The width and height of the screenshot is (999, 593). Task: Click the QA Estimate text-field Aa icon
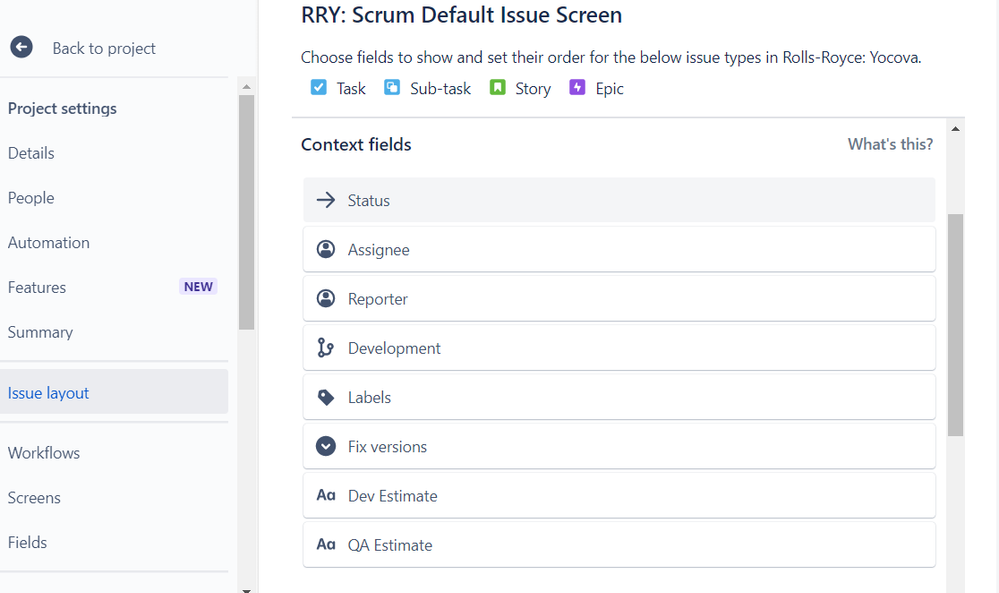tap(326, 544)
